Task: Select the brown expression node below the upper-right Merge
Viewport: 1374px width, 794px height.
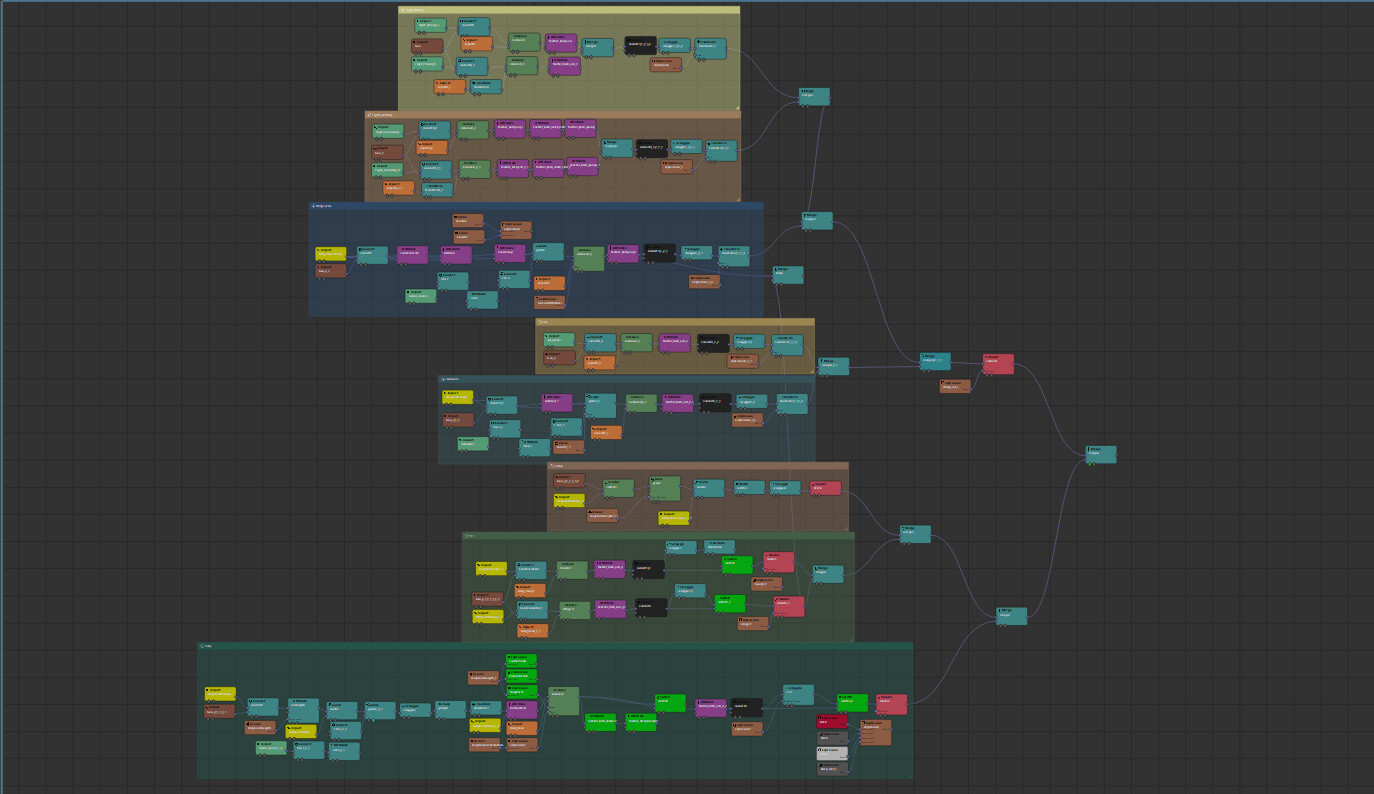Action: pos(955,386)
